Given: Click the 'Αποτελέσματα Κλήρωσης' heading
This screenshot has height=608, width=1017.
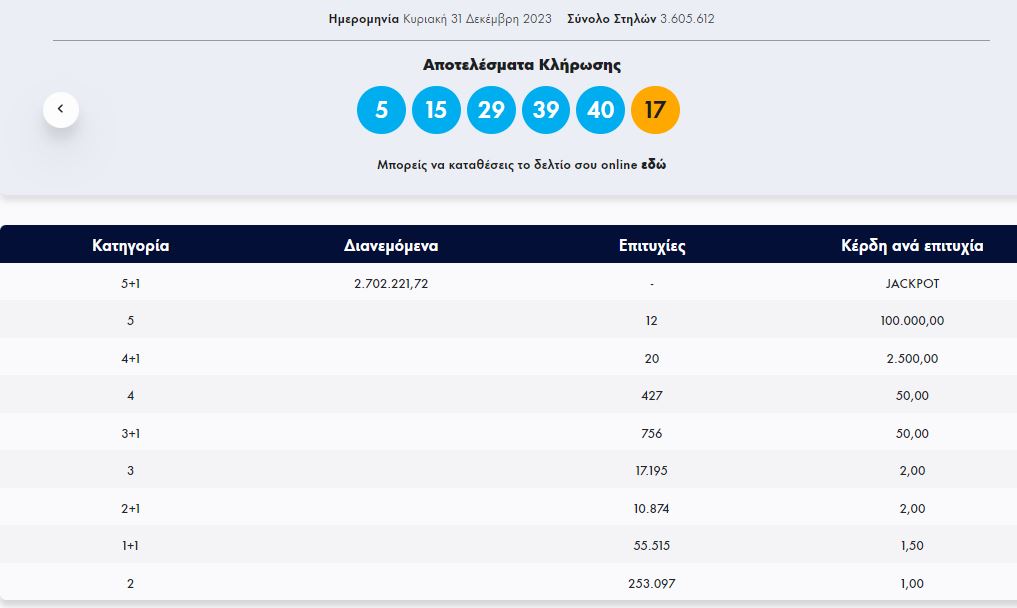Looking at the screenshot, I should point(521,65).
